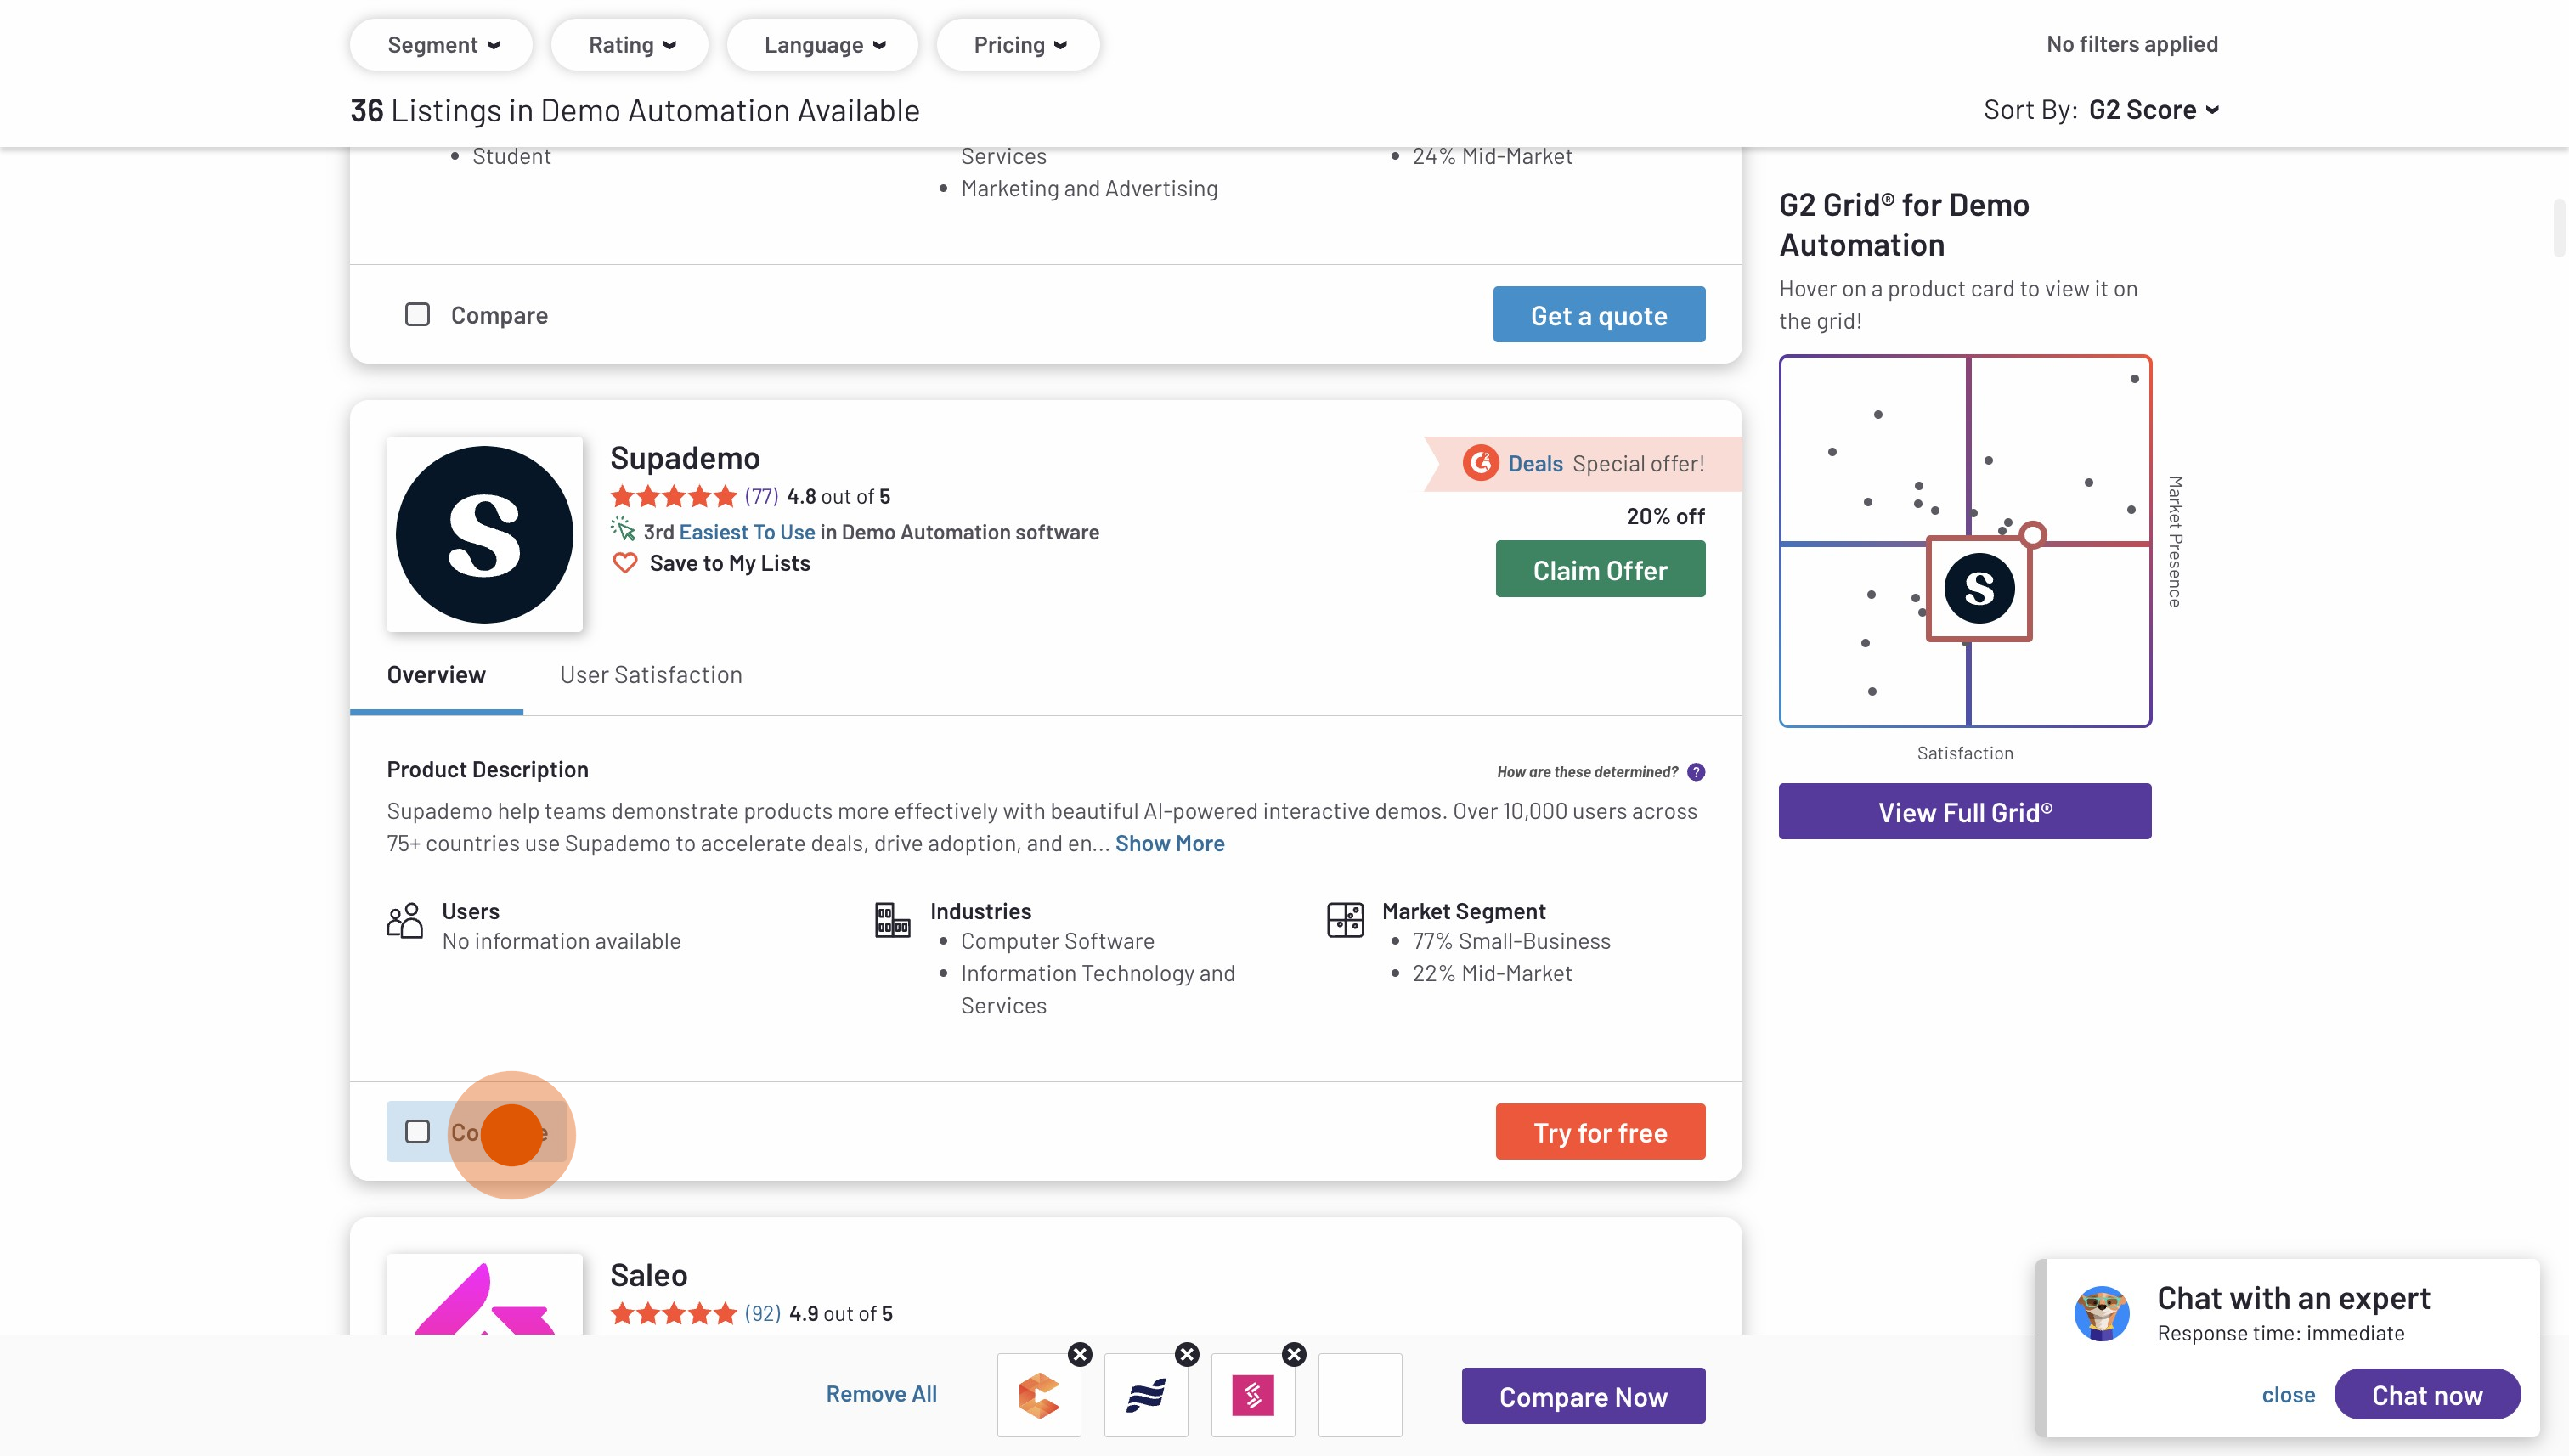Switch to Supademo's User Satisfaction tab
Viewport: 2569px width, 1456px height.
click(651, 675)
